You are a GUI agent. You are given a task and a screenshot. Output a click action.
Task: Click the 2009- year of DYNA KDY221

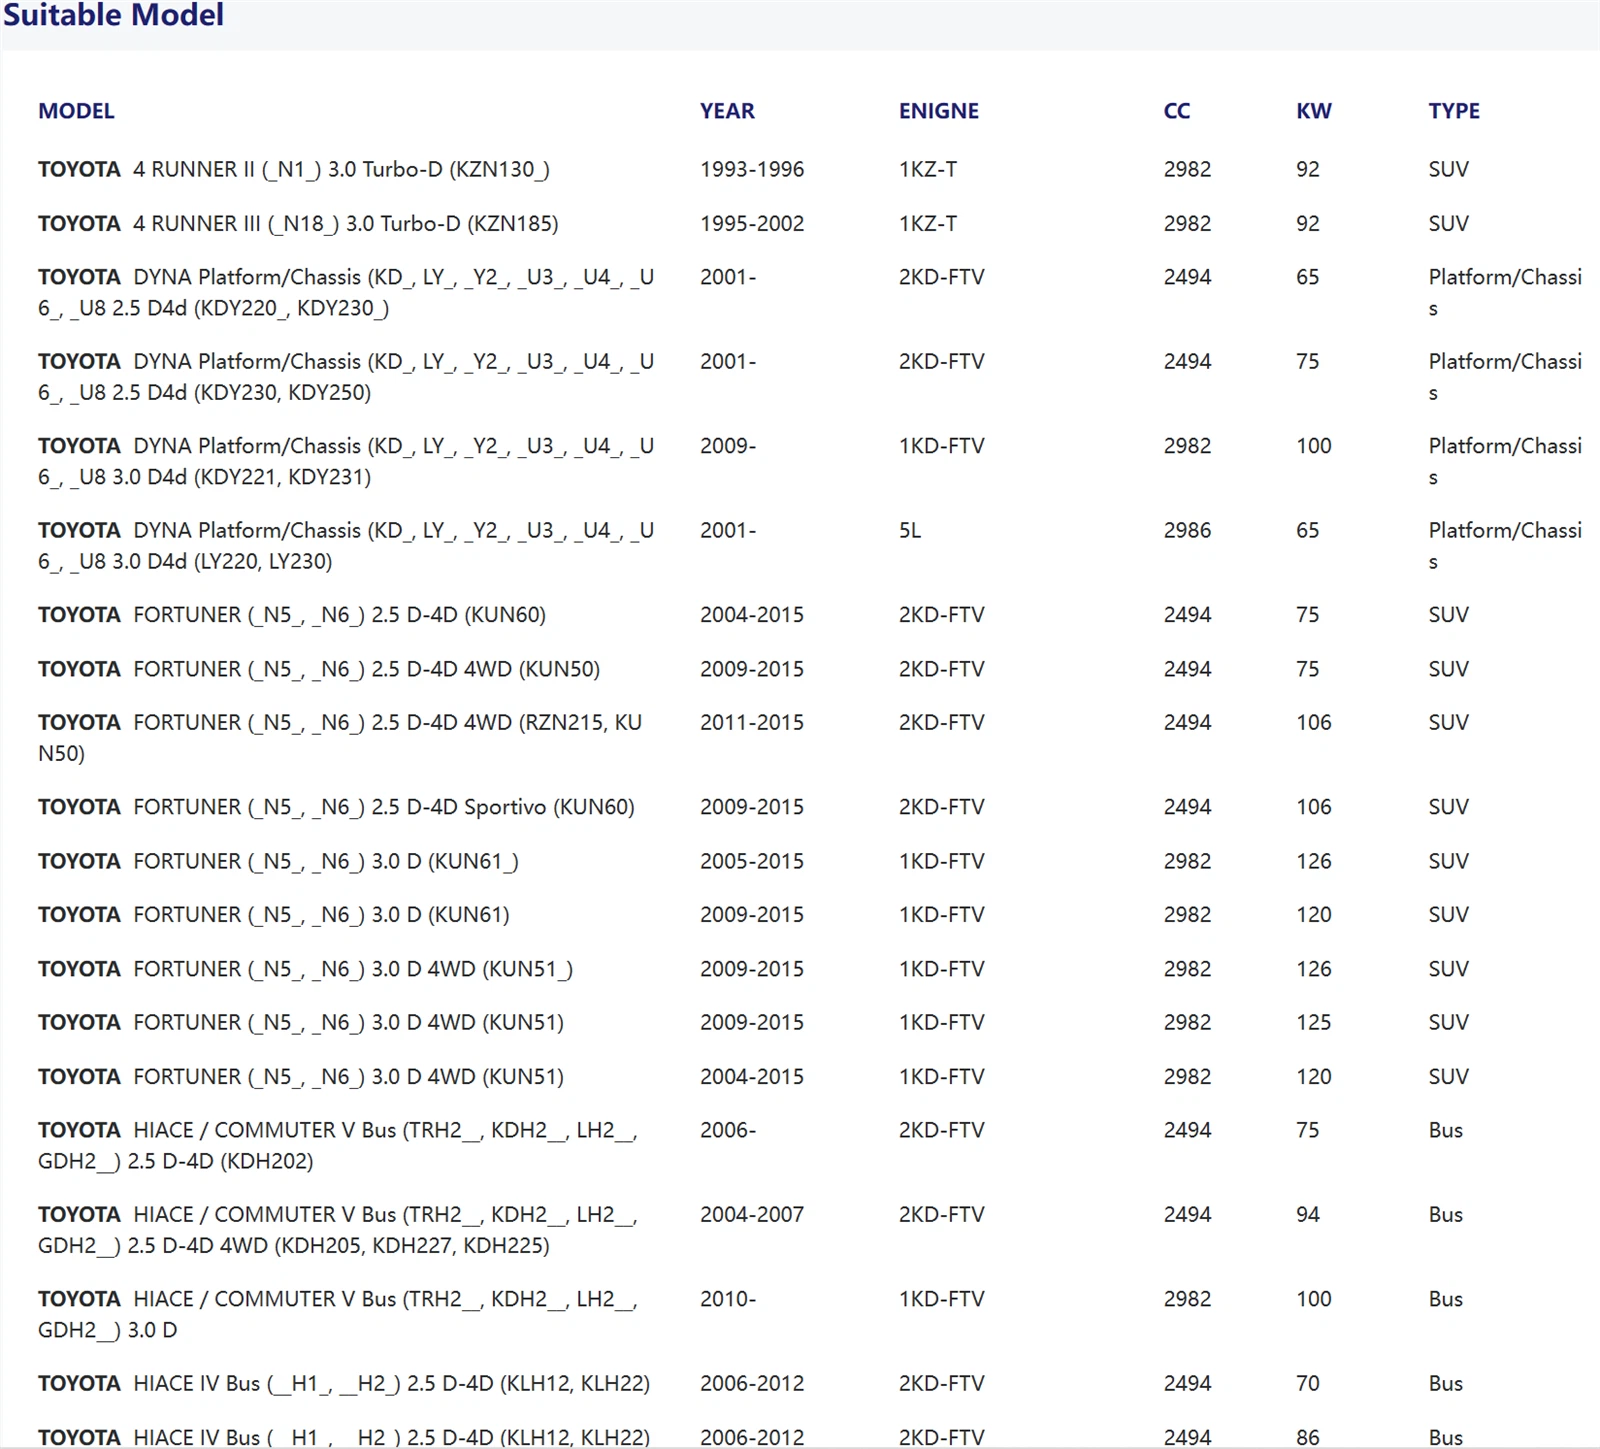tap(728, 446)
